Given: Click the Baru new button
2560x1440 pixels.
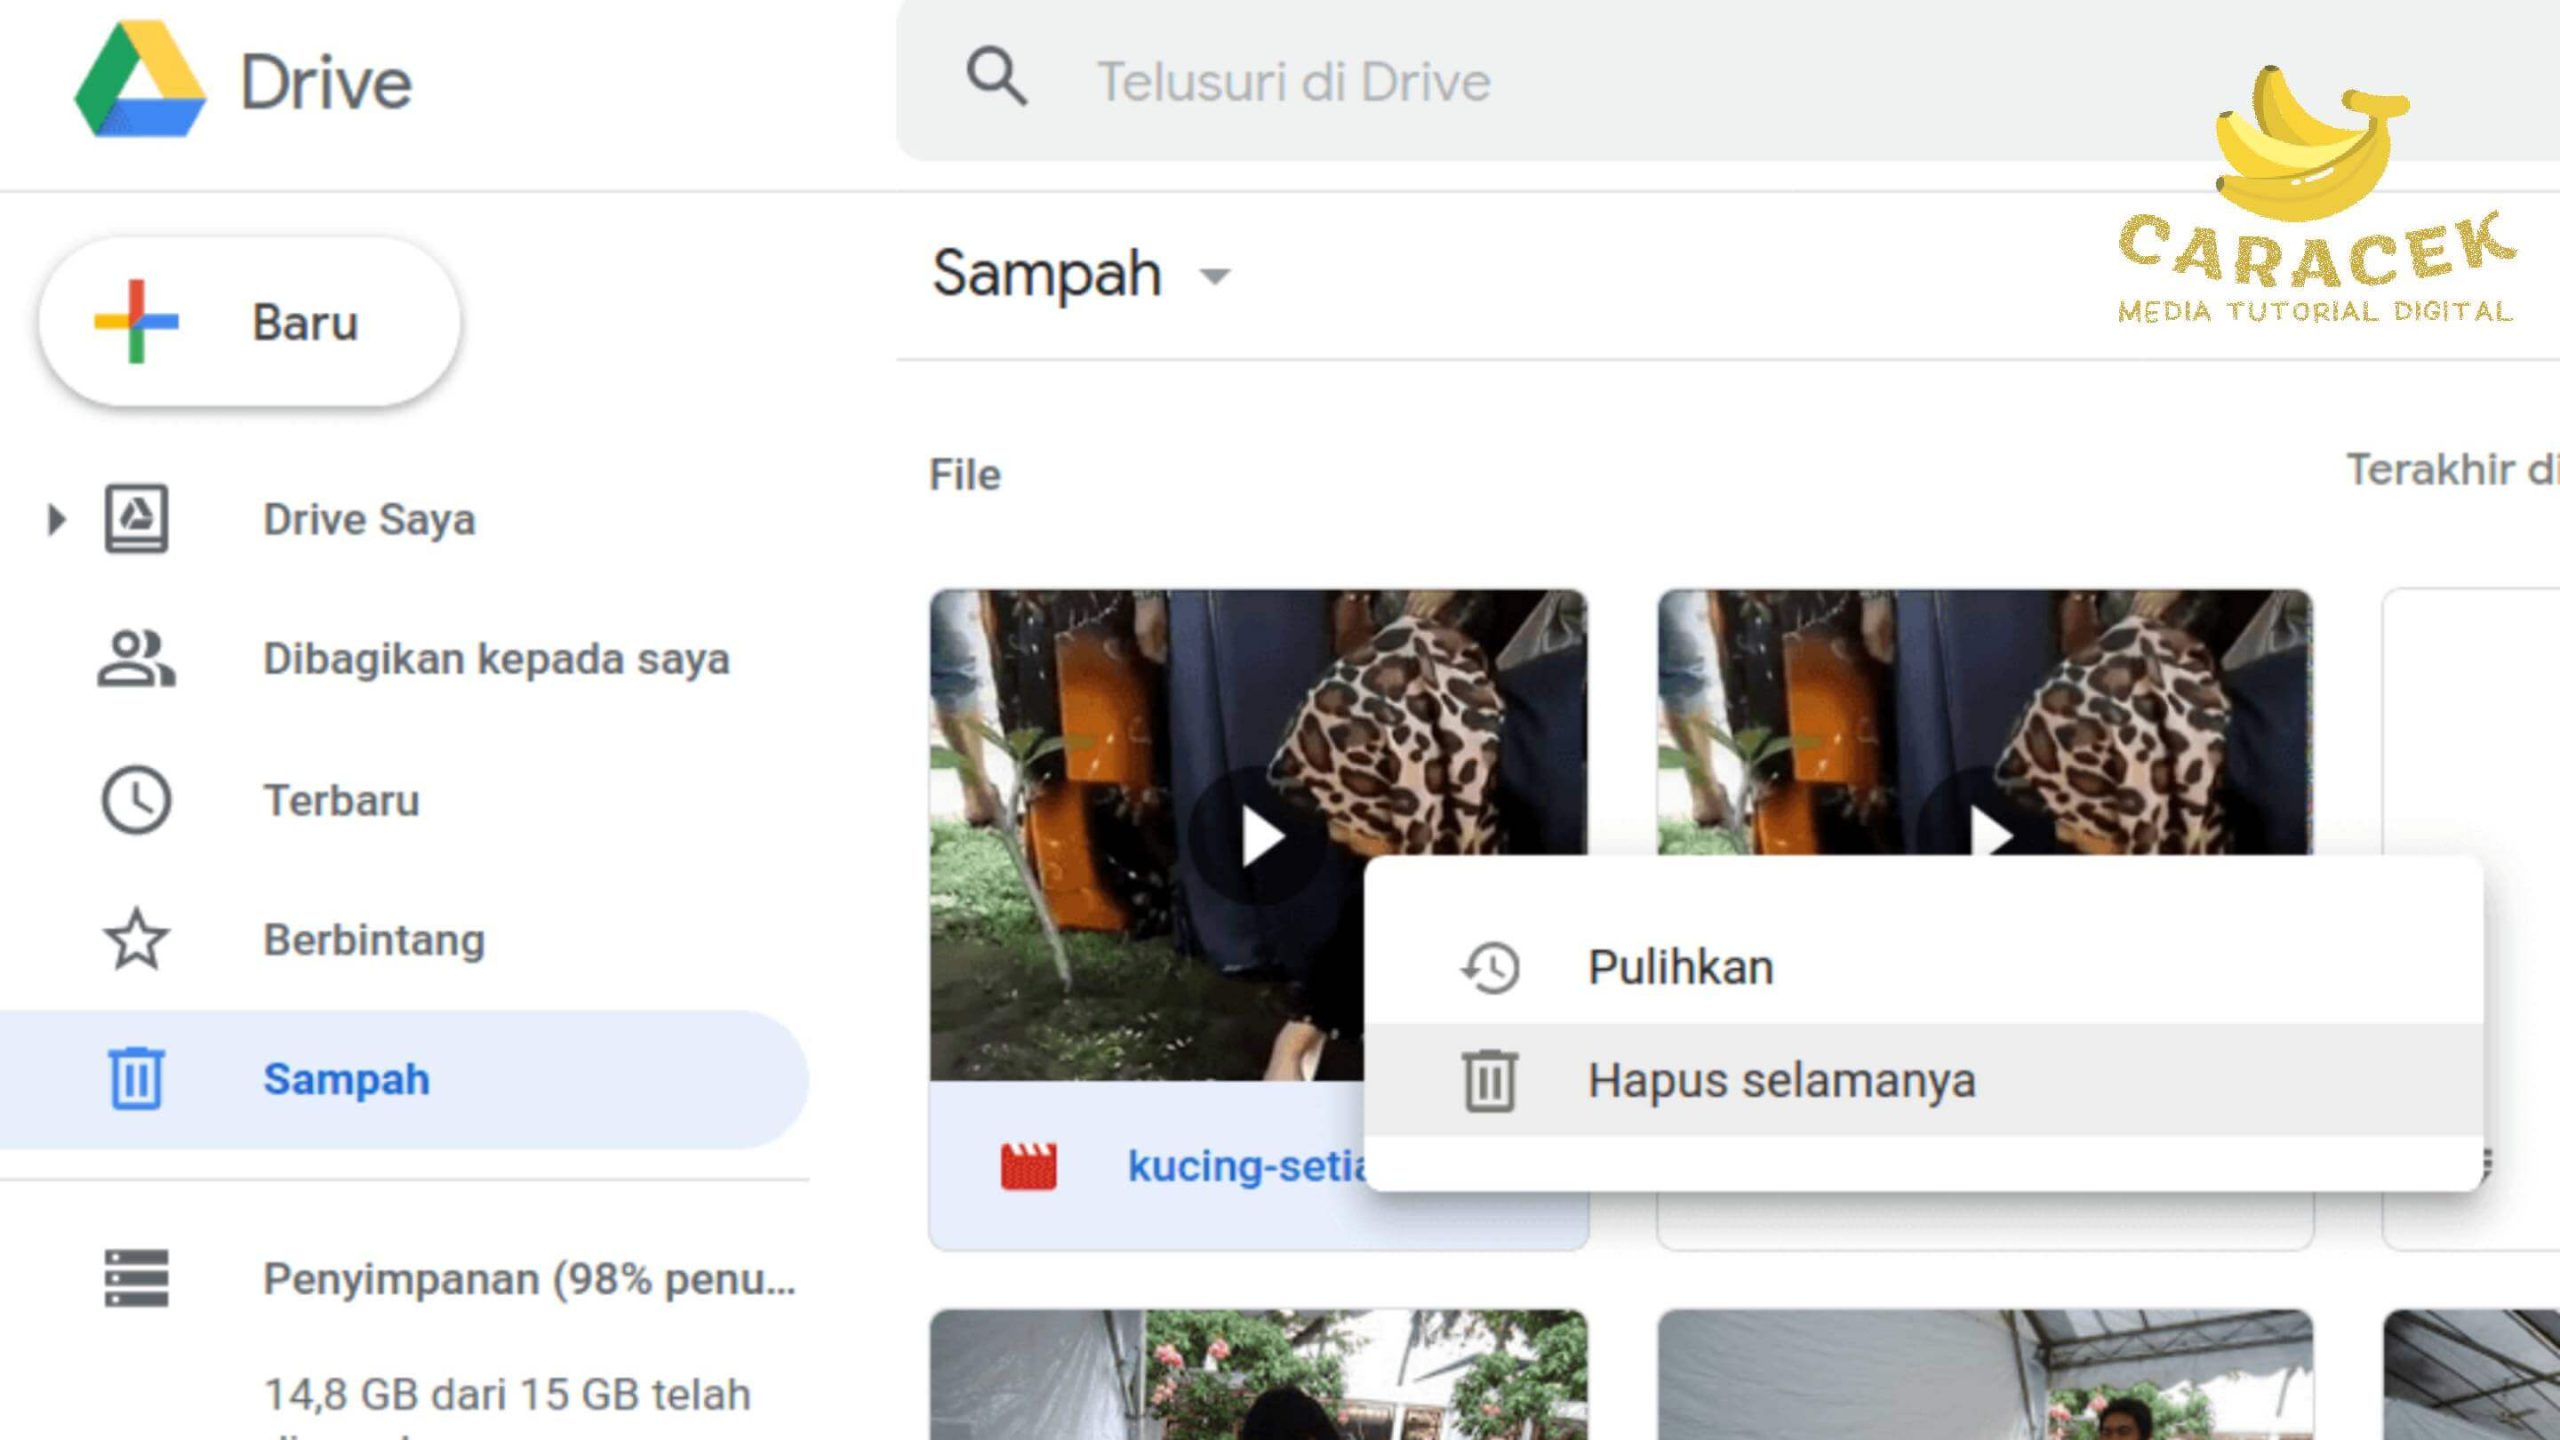Looking at the screenshot, I should (x=249, y=322).
